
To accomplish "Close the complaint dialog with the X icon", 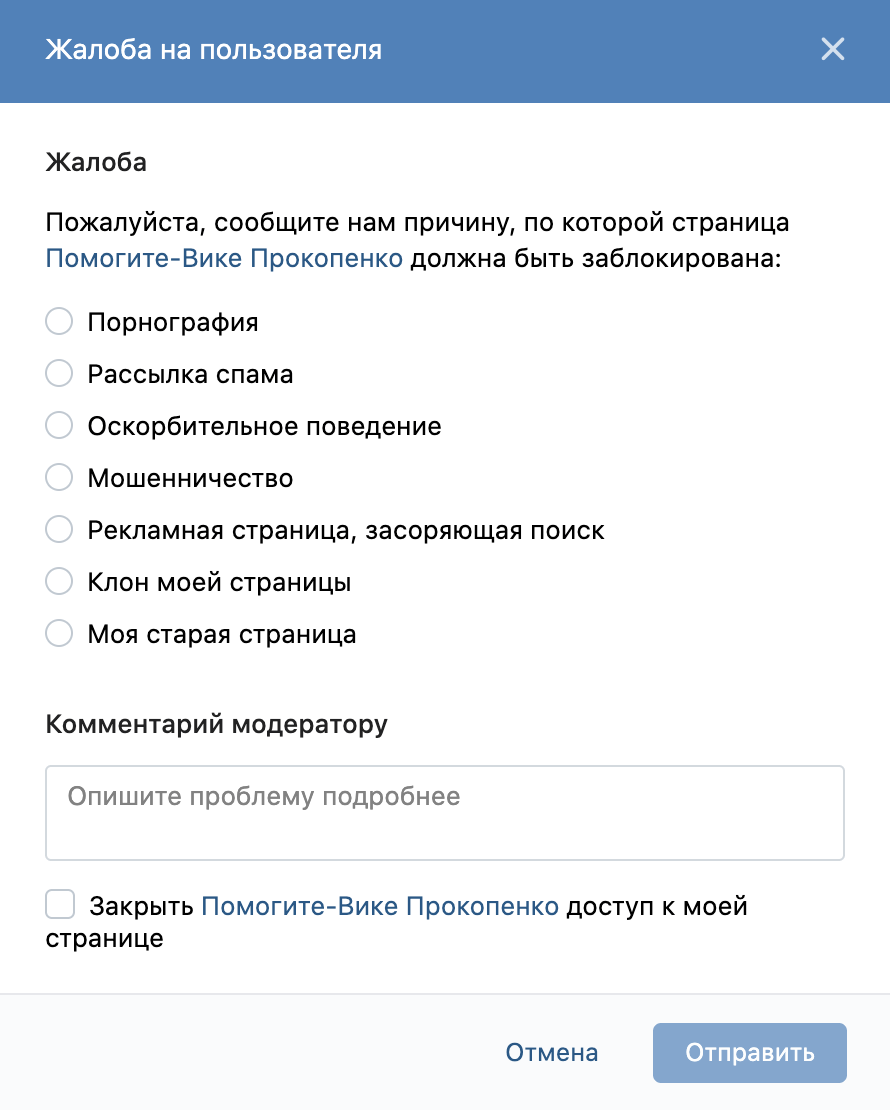I will pyautogui.click(x=832, y=50).
